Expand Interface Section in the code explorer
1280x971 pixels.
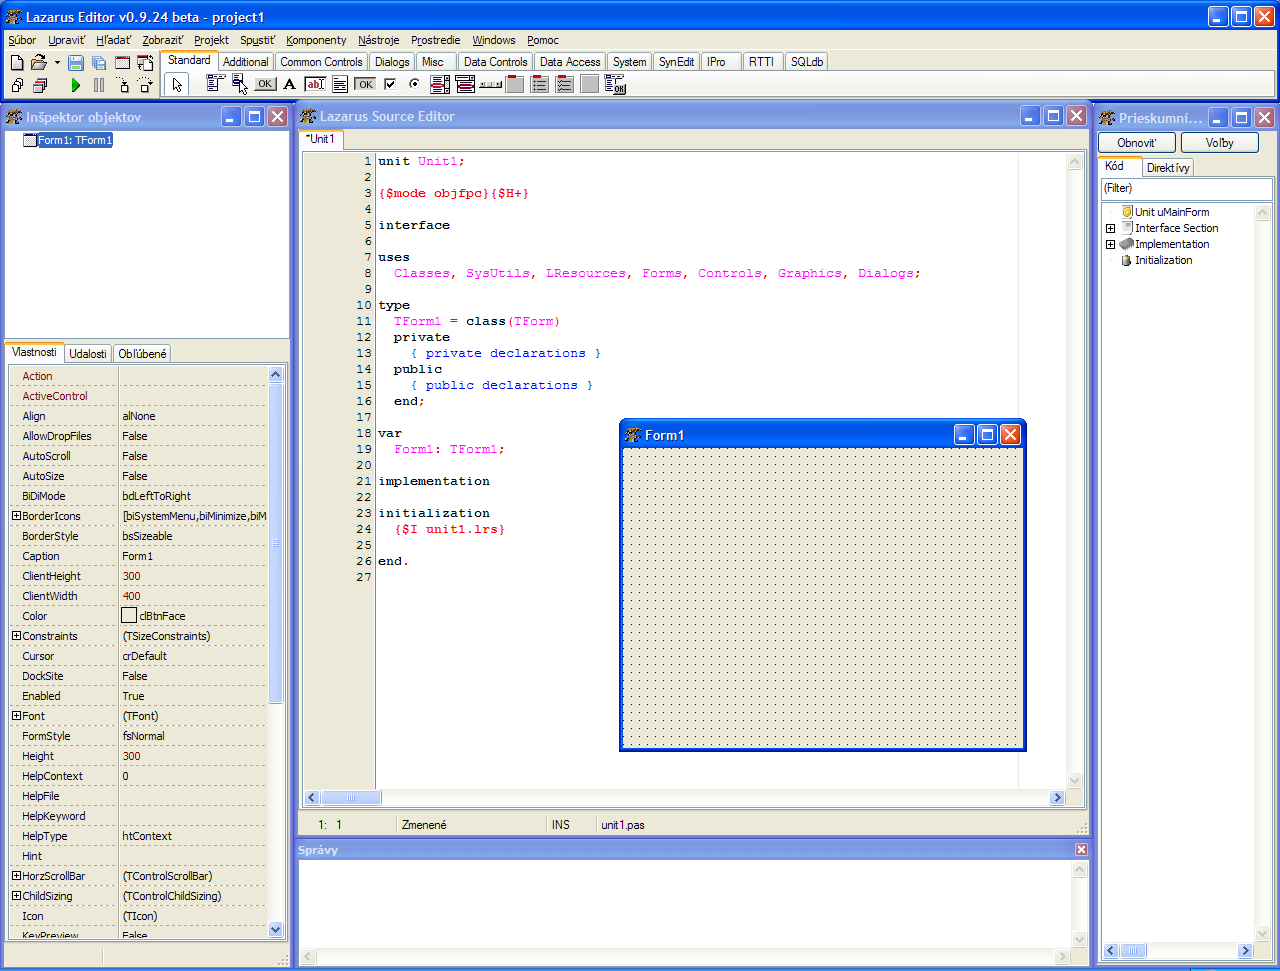[x=1110, y=228]
